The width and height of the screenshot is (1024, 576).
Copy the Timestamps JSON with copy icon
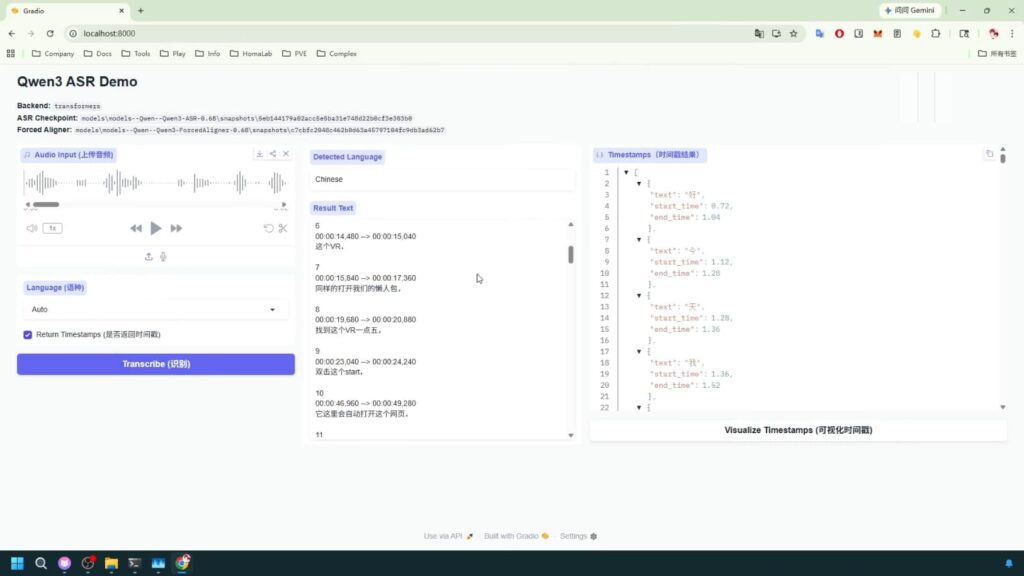coord(989,154)
